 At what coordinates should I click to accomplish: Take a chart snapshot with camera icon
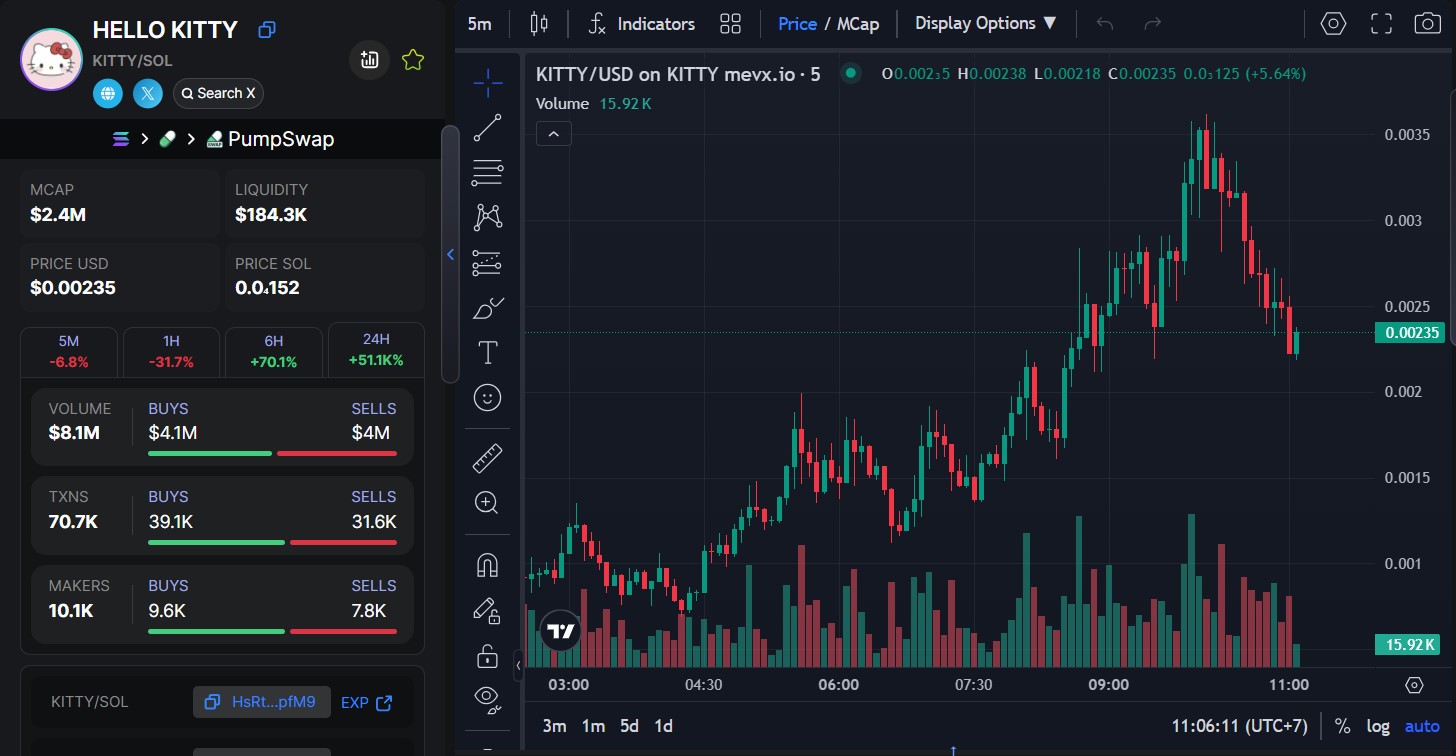tap(1427, 23)
